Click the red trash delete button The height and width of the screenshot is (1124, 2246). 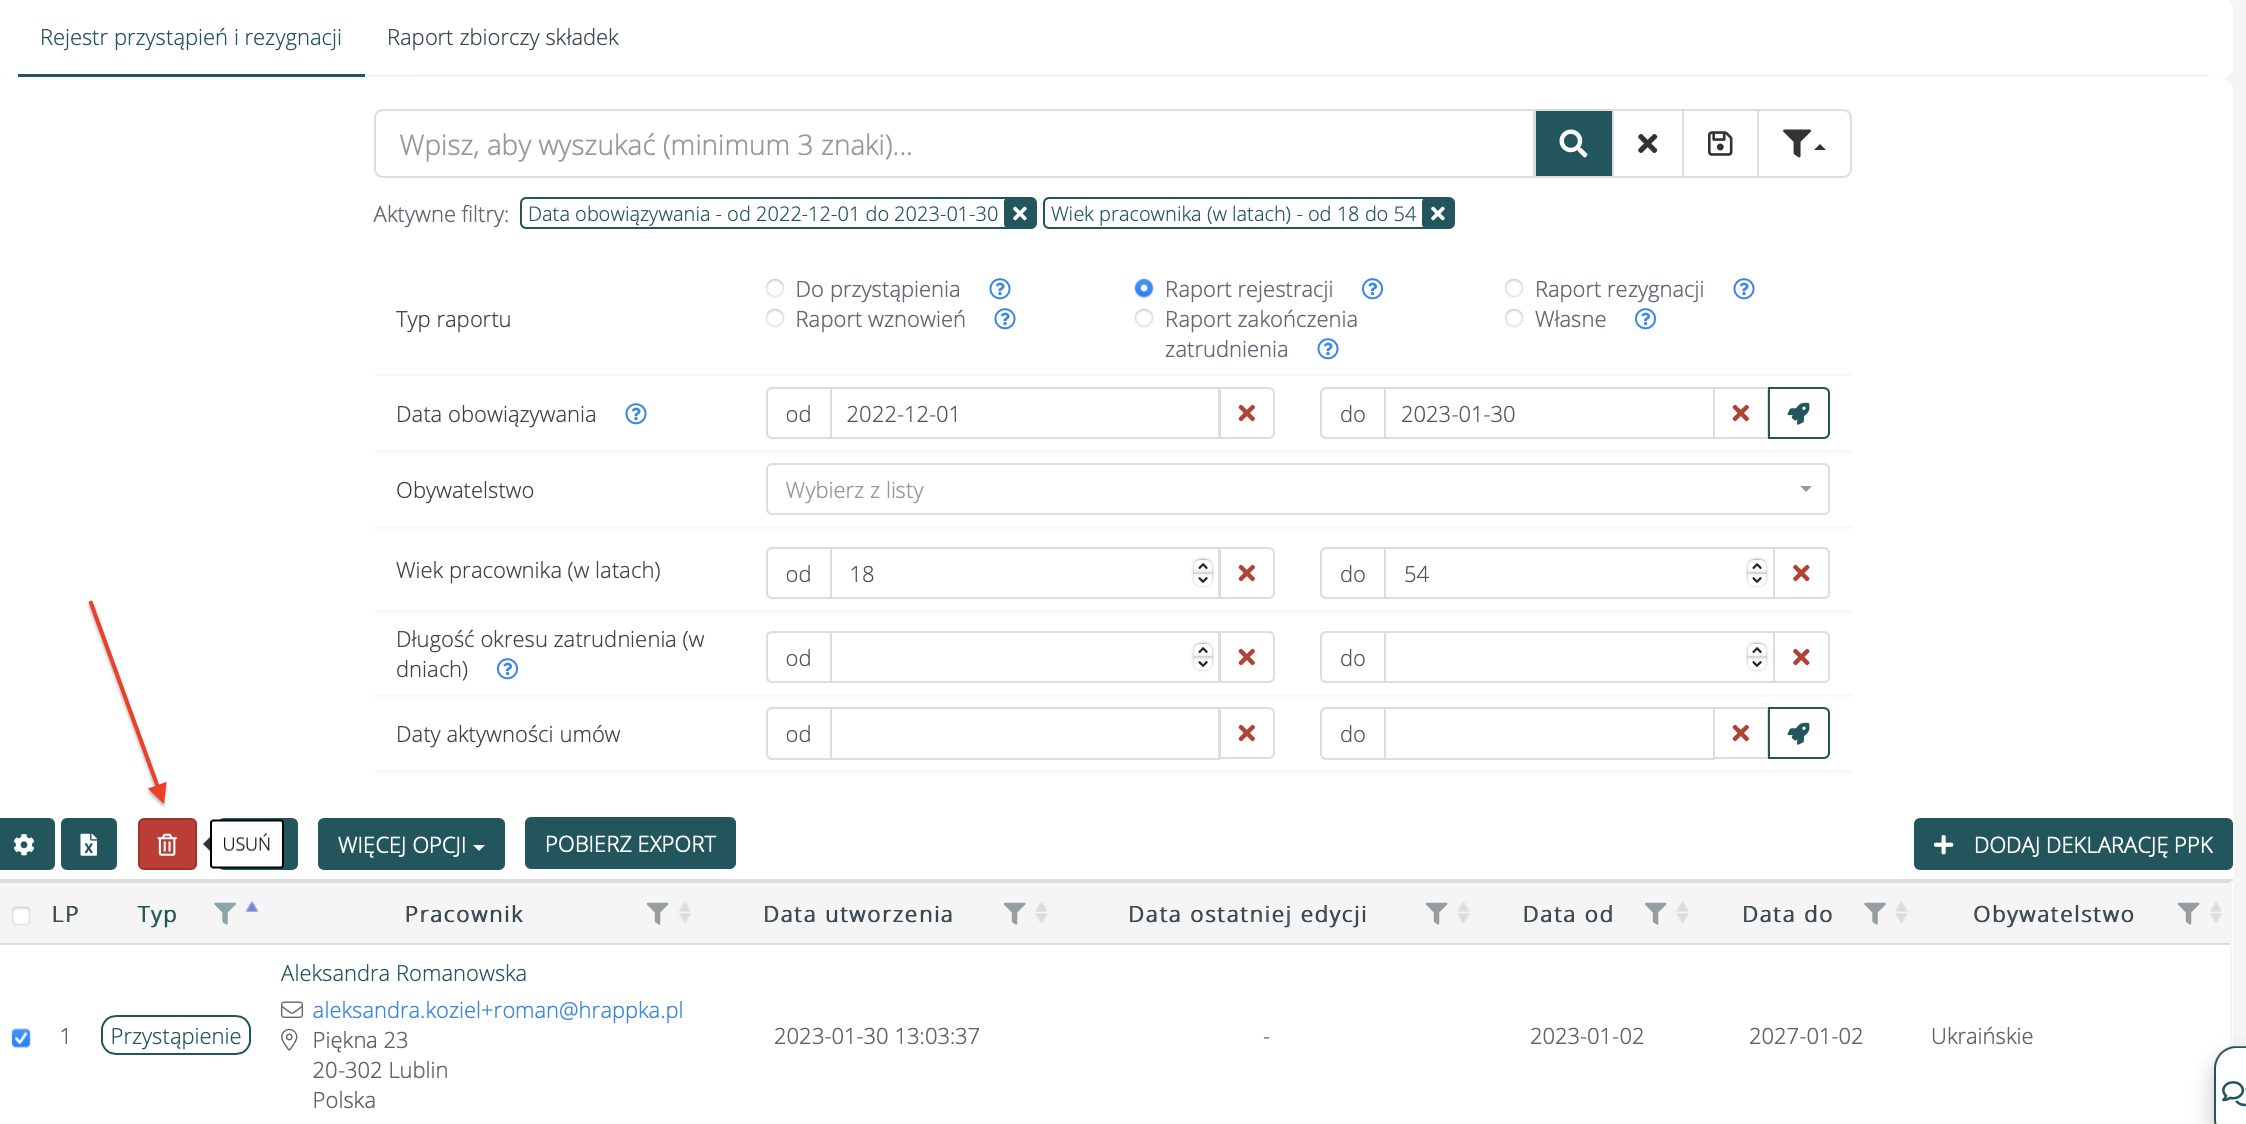[167, 845]
